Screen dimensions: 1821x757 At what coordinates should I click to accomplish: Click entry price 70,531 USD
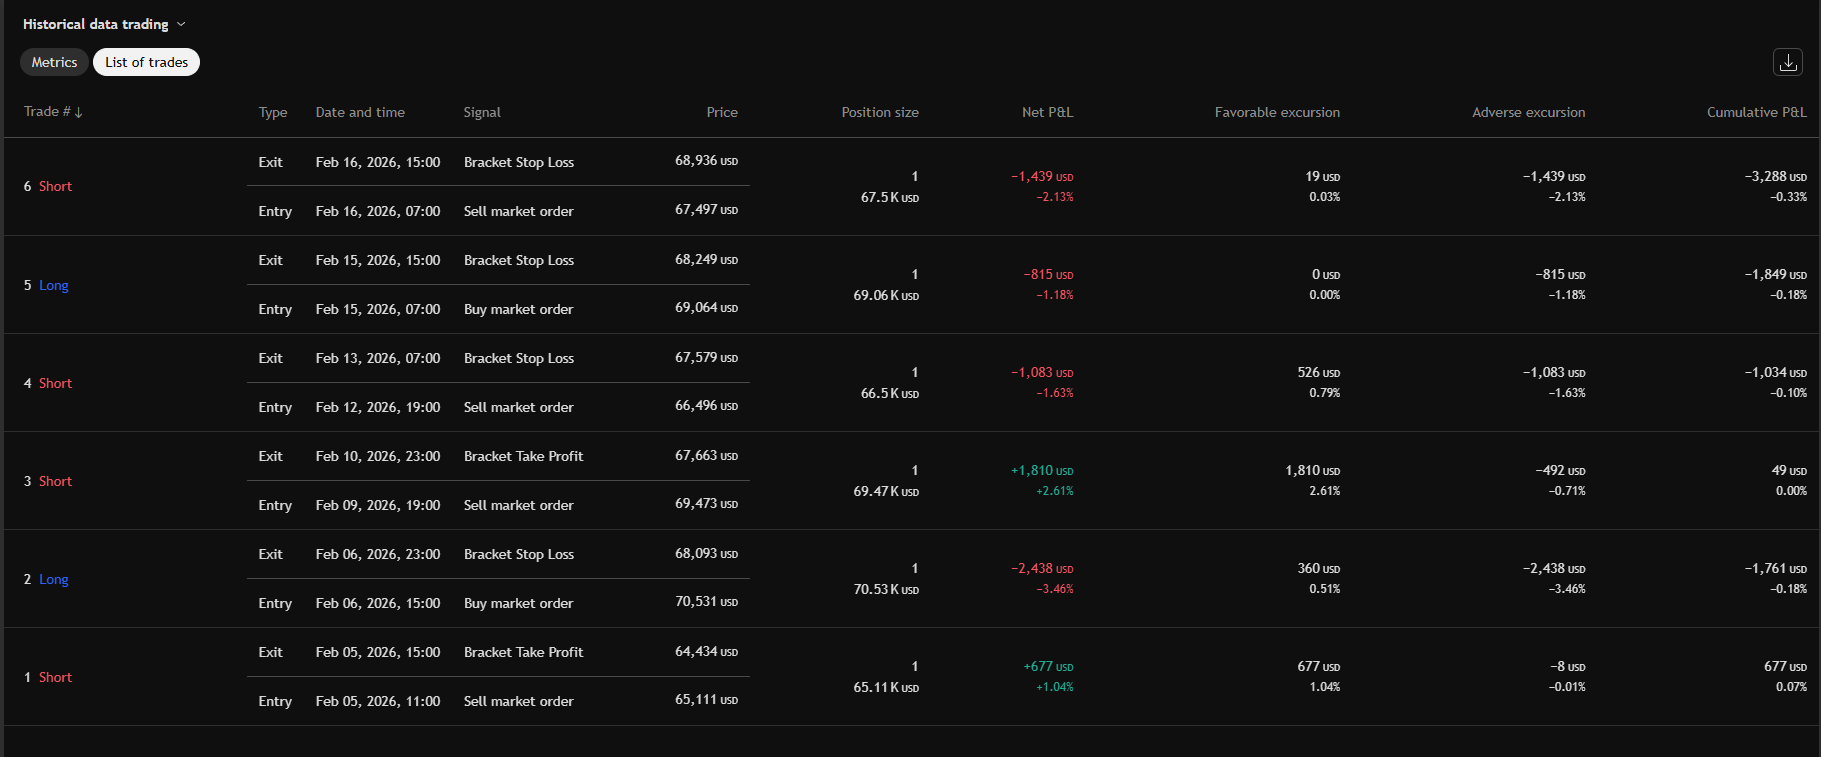point(706,601)
